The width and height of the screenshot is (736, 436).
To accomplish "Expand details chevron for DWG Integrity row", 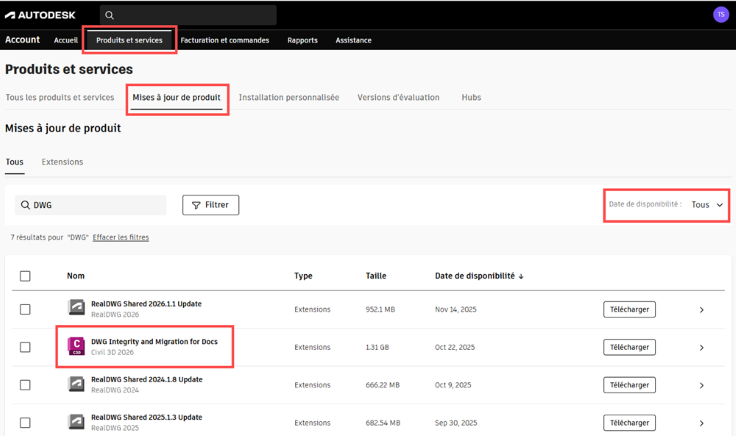I will (x=702, y=348).
